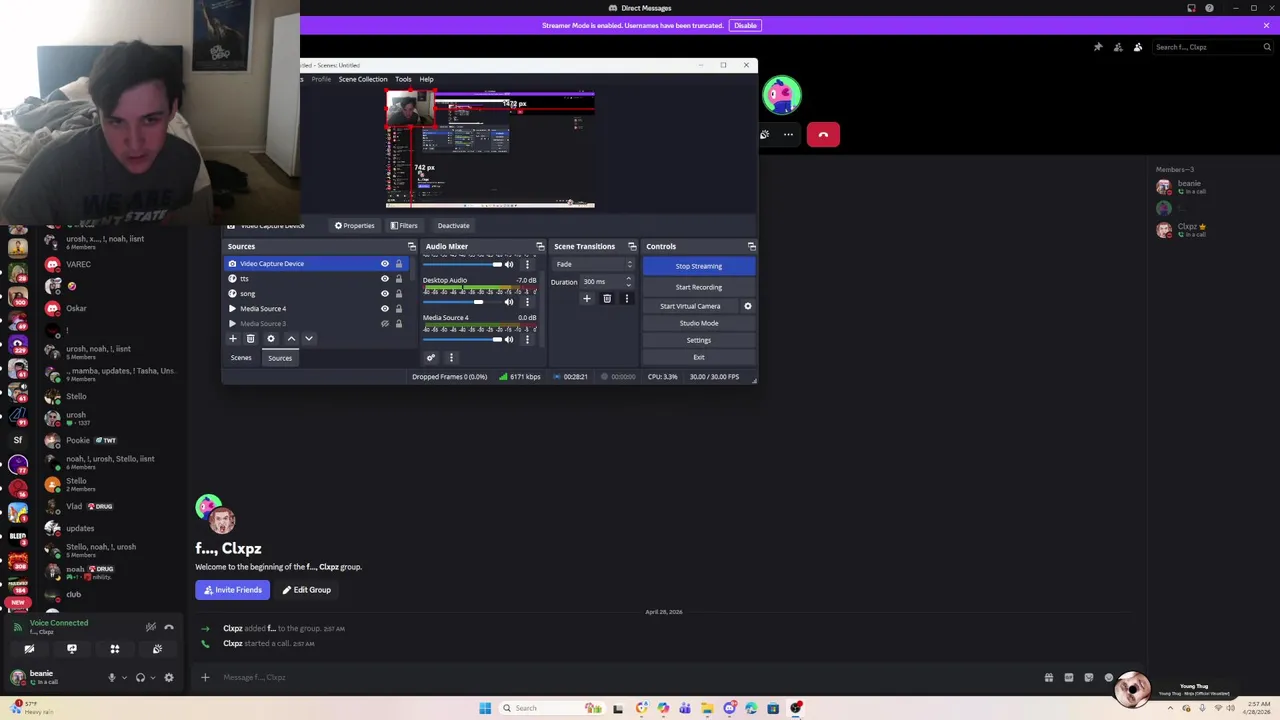The height and width of the screenshot is (720, 1280).
Task: Hang up the Discord call with red button
Action: coord(823,134)
